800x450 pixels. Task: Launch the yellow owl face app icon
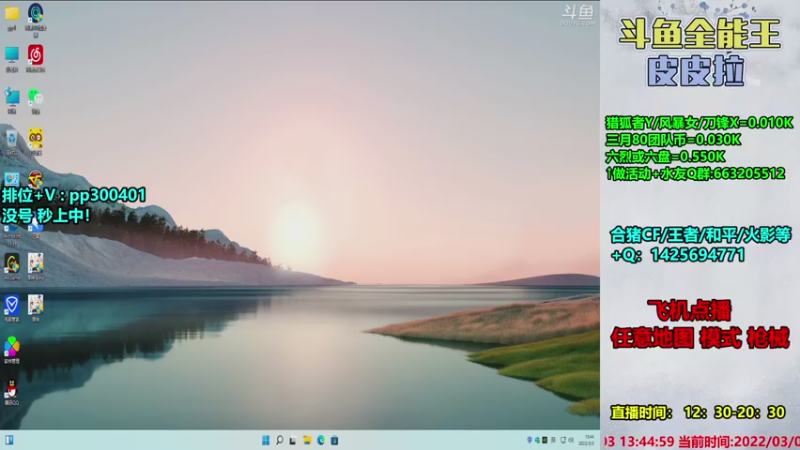point(35,138)
